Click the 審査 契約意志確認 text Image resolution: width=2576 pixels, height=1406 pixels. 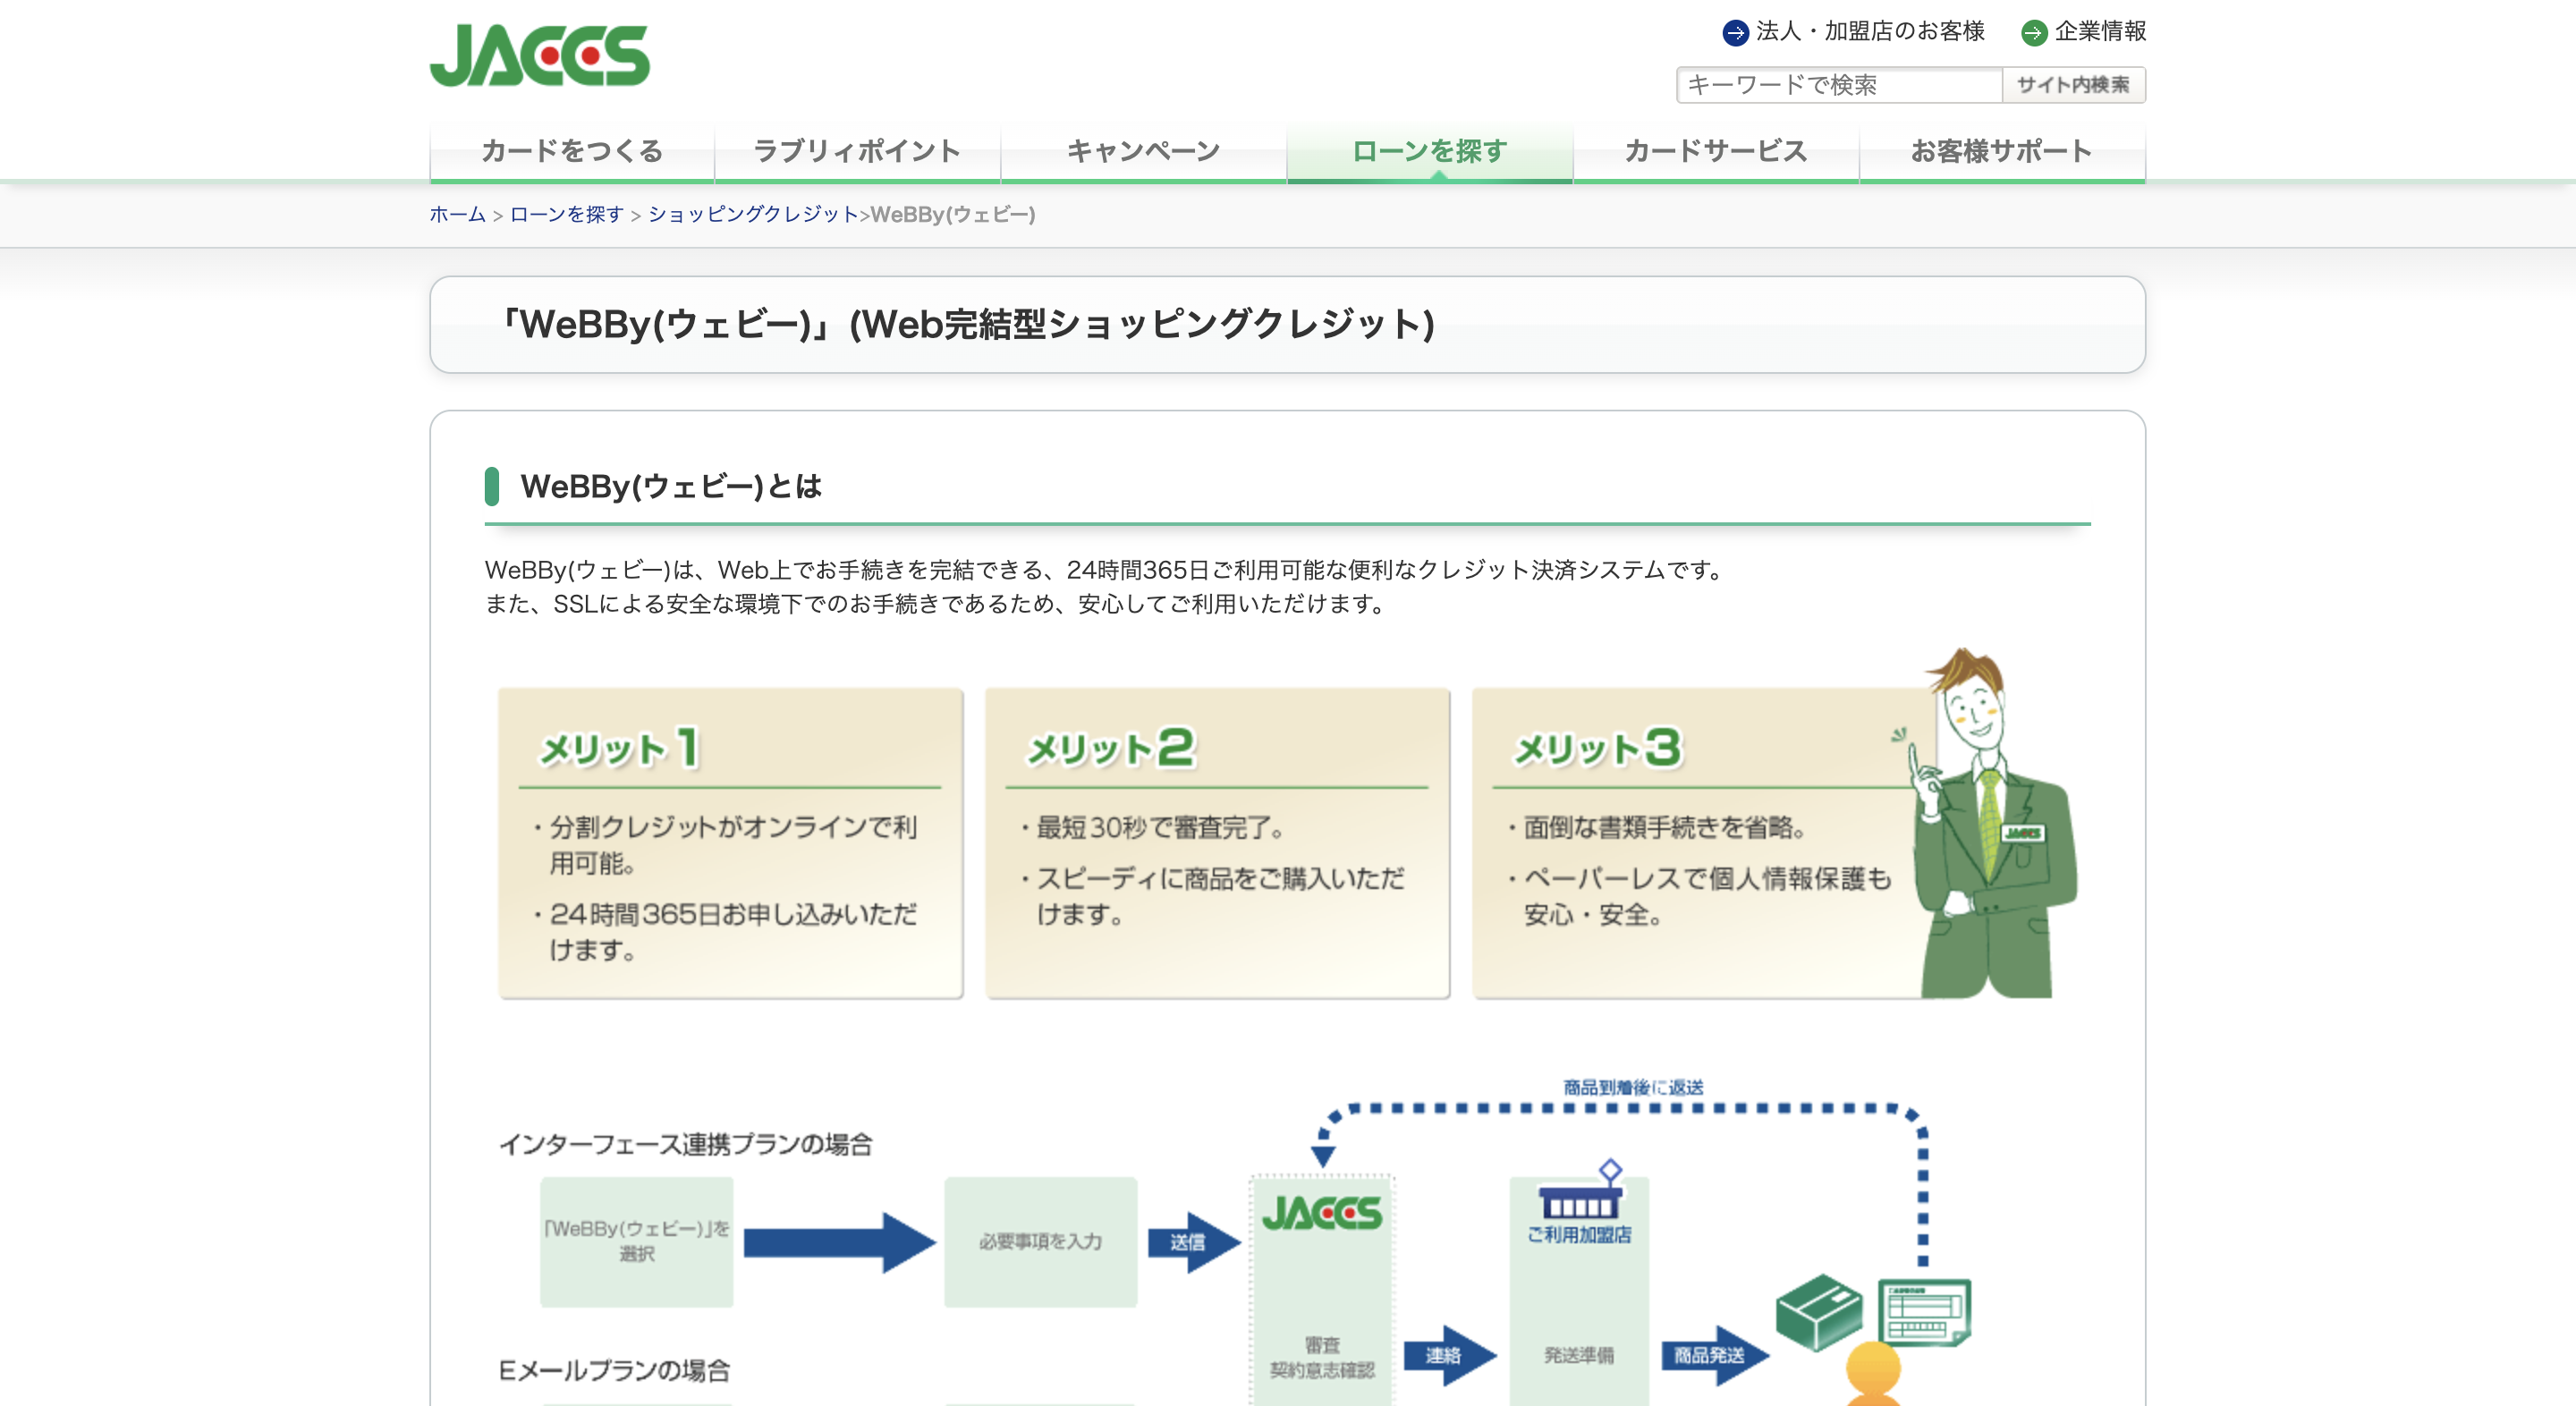pyautogui.click(x=1322, y=1357)
